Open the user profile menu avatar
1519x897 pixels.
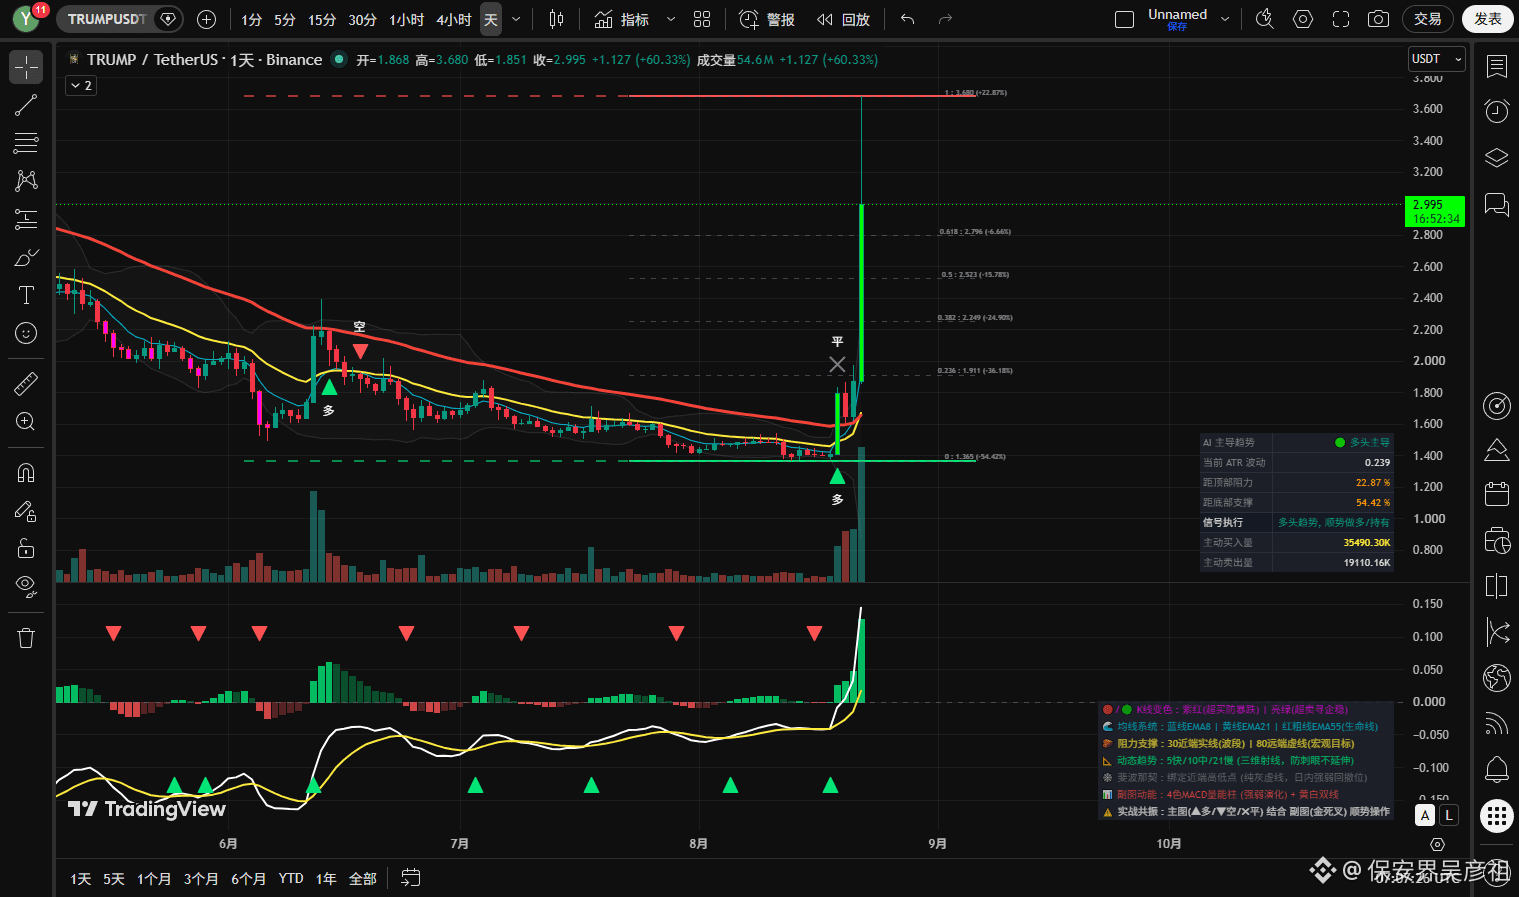click(x=26, y=19)
